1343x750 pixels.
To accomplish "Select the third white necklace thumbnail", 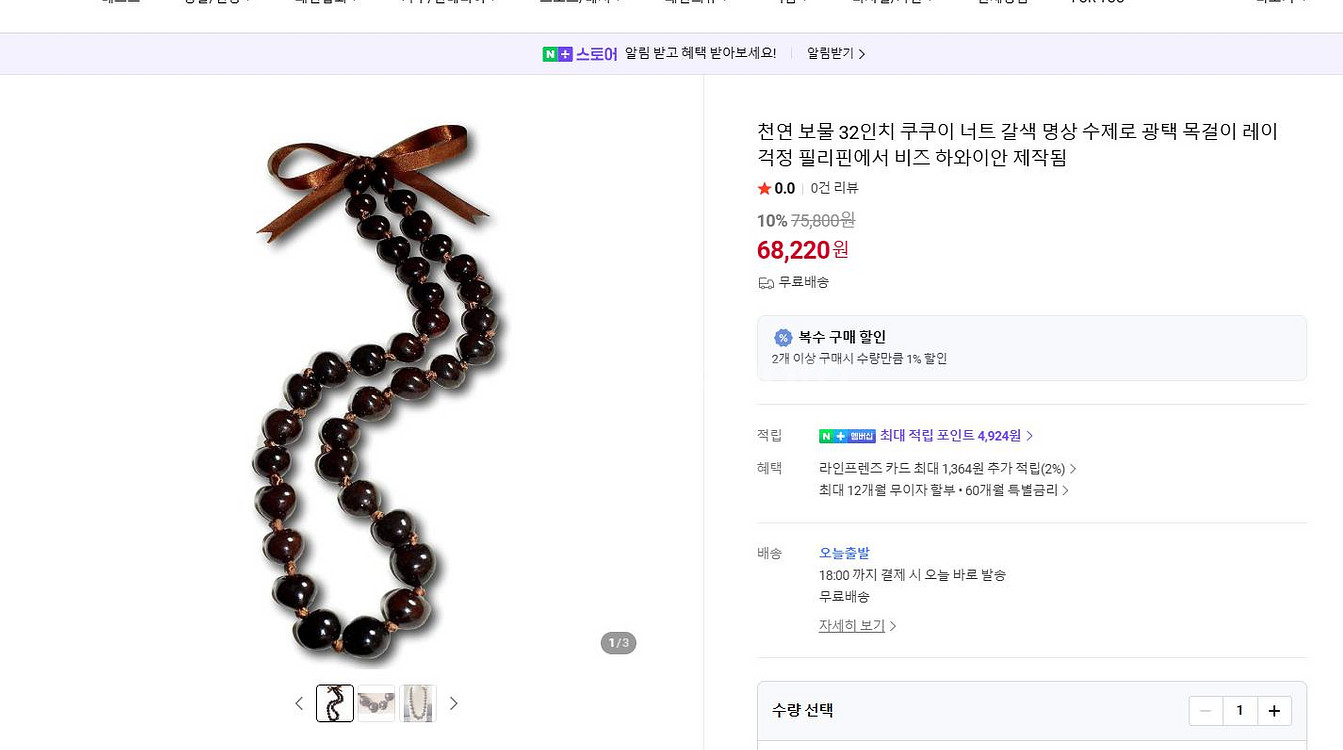I will click(418, 704).
